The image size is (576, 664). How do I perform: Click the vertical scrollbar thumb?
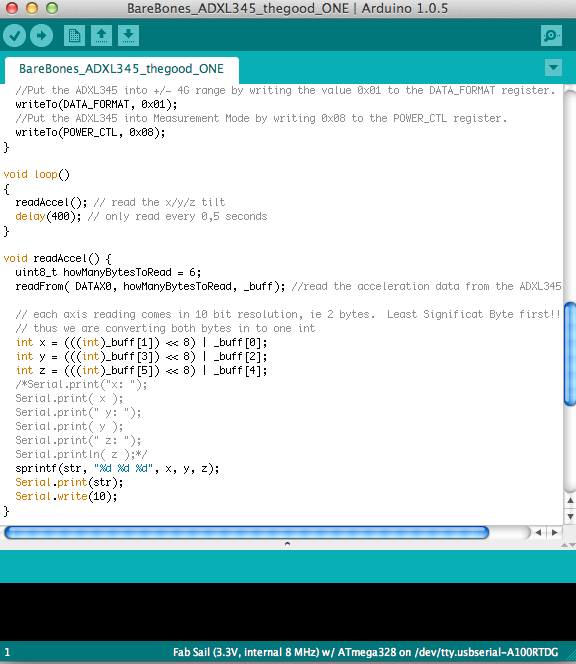click(570, 354)
